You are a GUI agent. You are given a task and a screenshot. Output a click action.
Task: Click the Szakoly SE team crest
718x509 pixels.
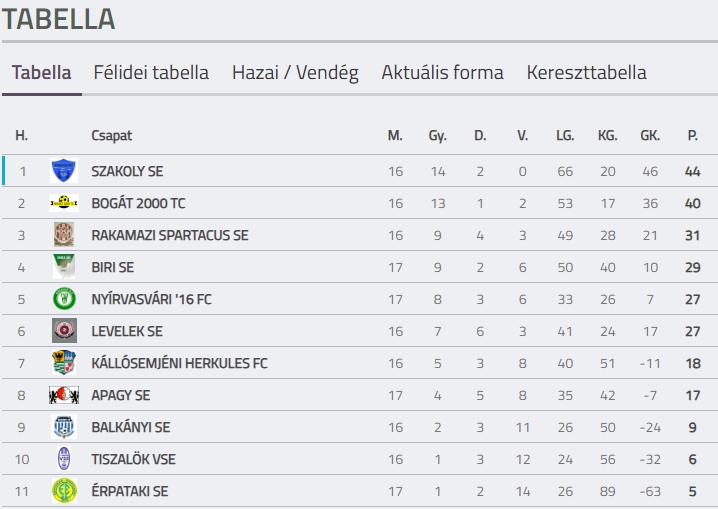(x=64, y=171)
